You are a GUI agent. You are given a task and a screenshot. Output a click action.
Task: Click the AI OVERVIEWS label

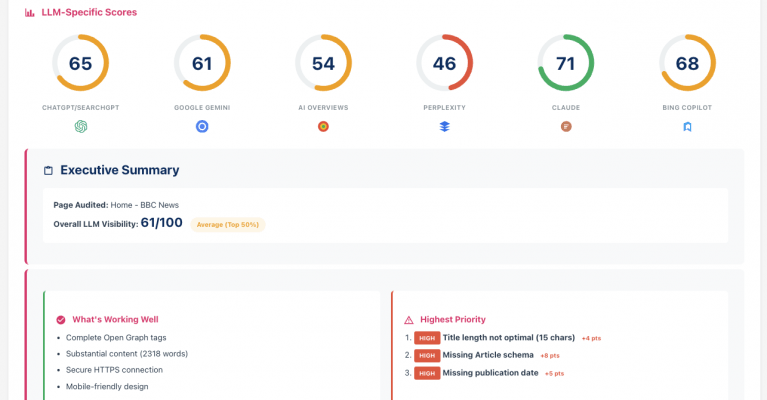coord(323,108)
